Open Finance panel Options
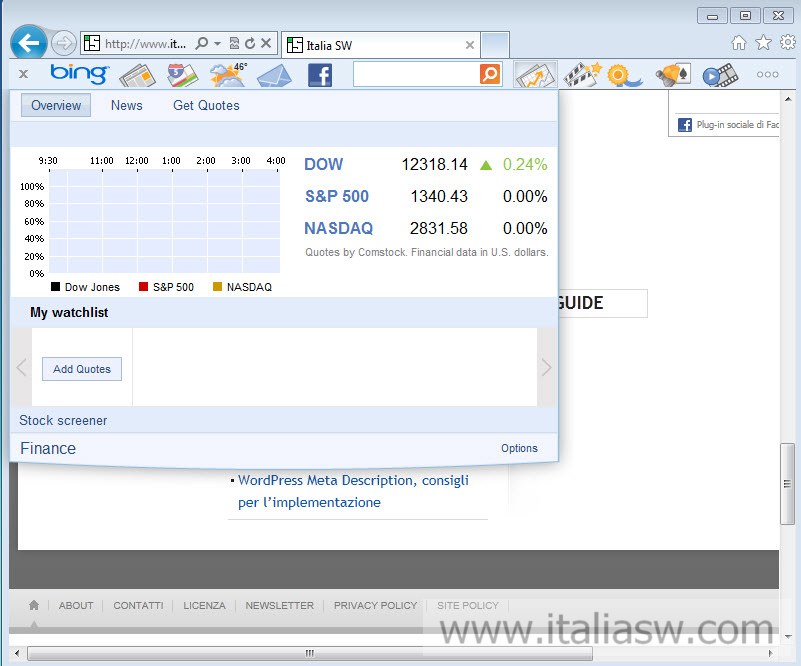Viewport: 801px width, 666px height. tap(520, 448)
